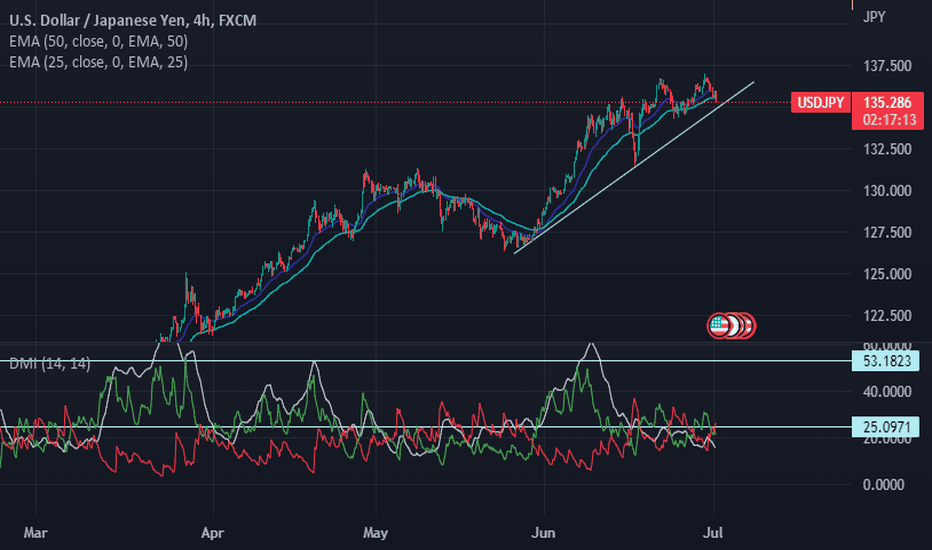Click the Mar date label on time axis

point(36,533)
